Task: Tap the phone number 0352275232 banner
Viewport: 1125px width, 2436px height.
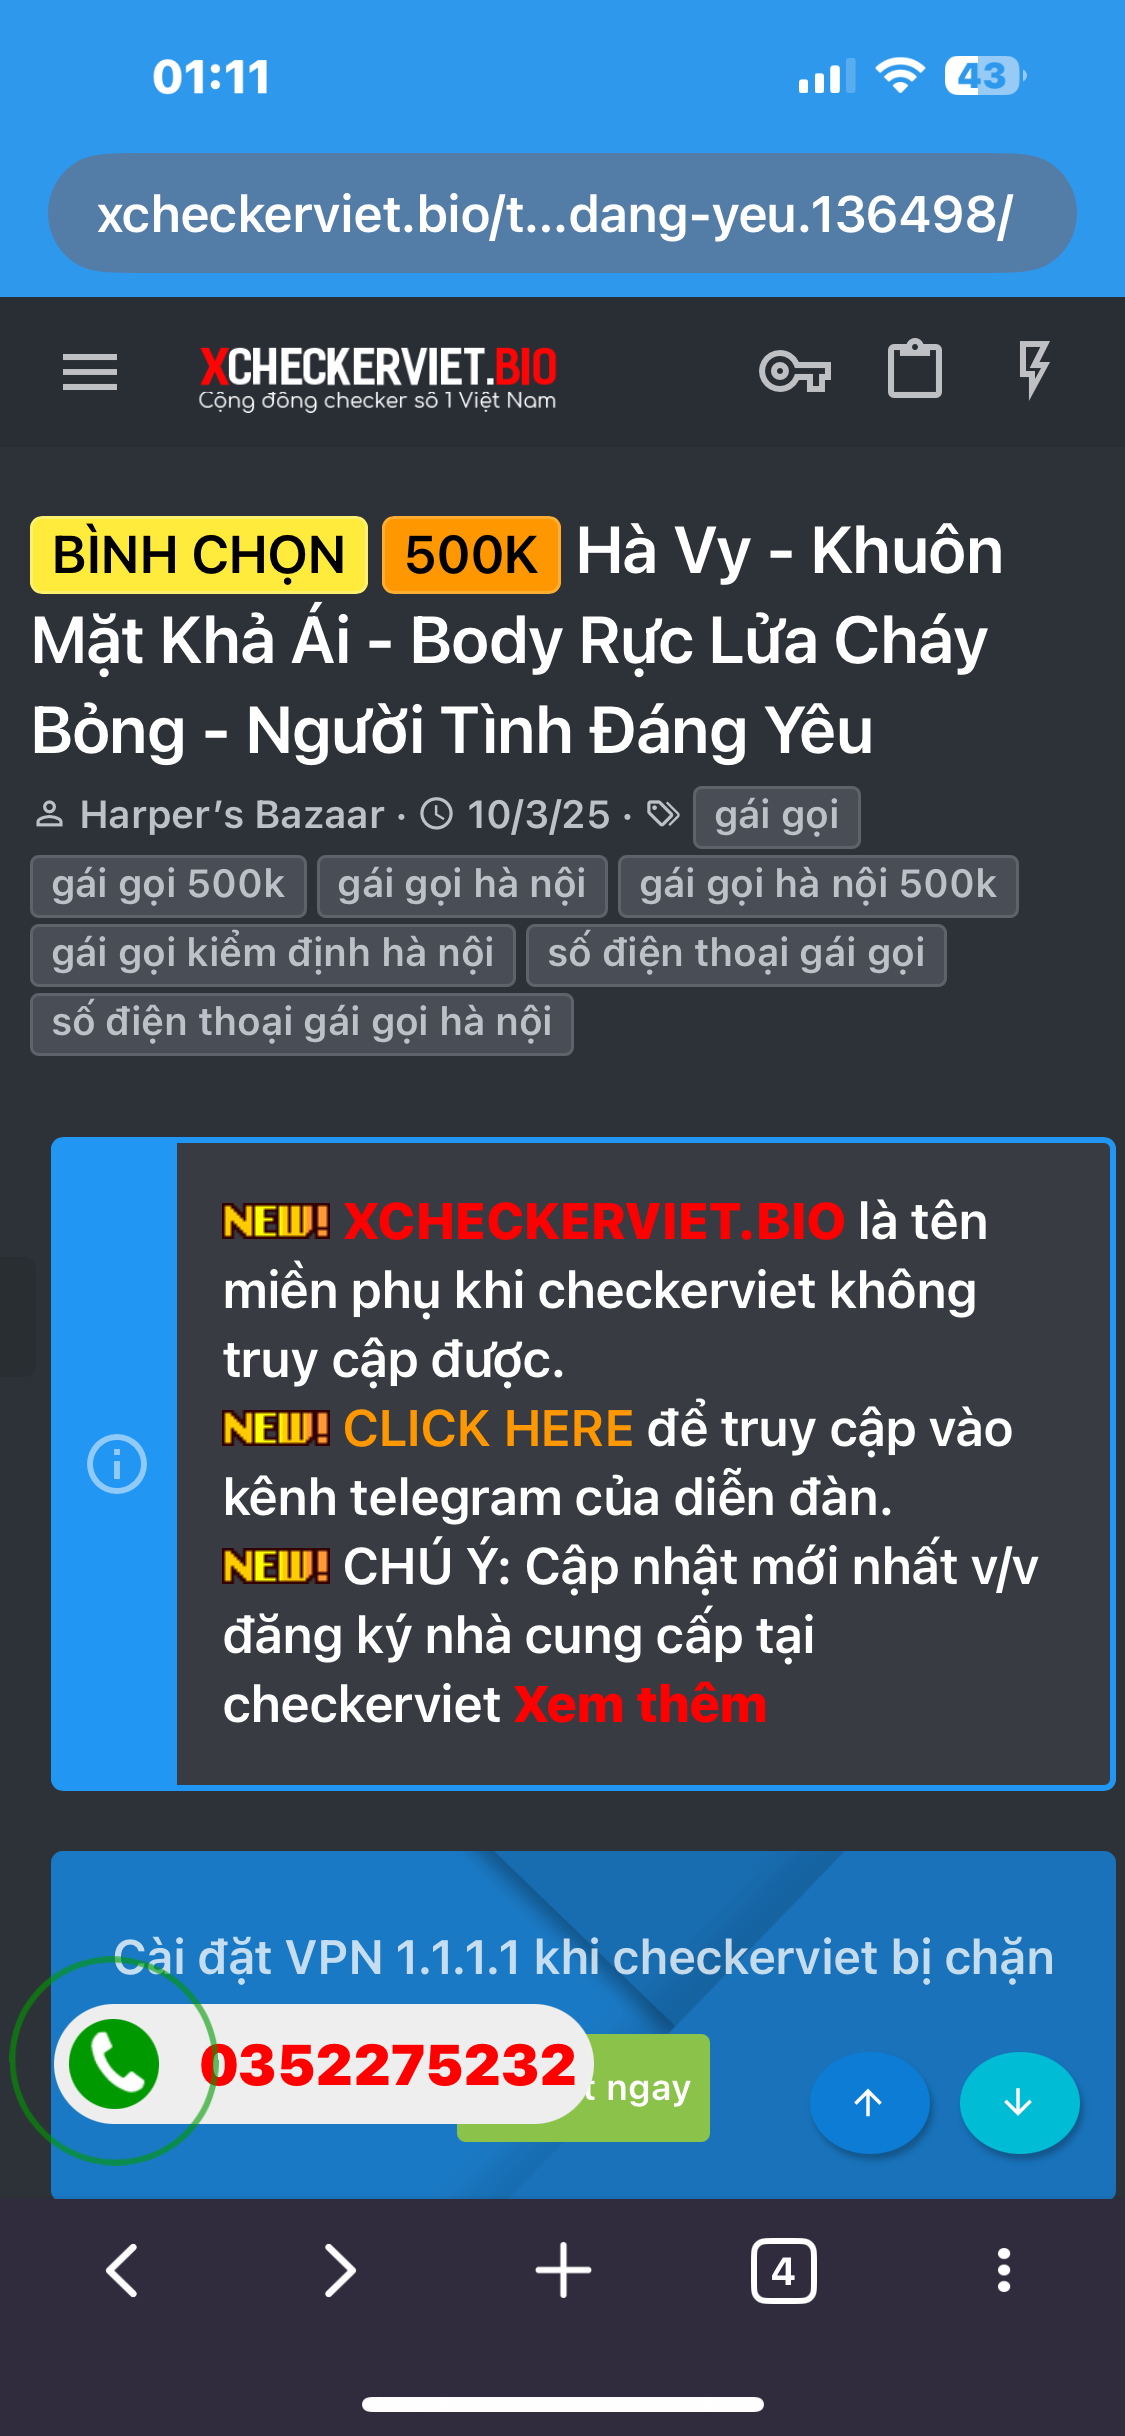Action: click(x=388, y=2064)
